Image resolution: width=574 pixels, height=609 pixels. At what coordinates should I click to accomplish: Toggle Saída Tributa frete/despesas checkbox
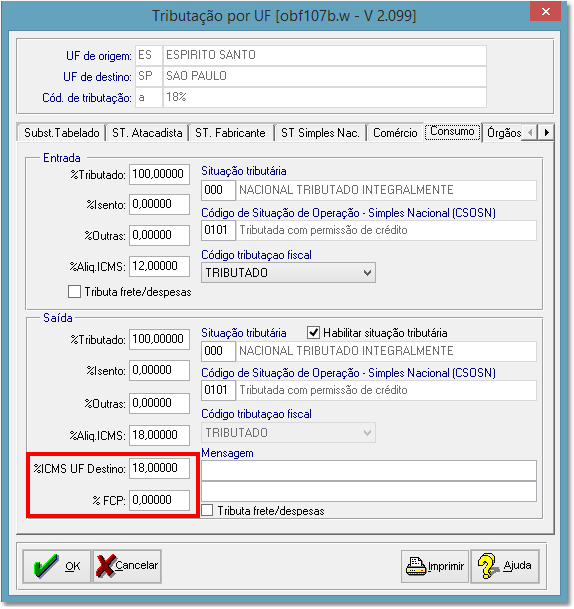coord(207,510)
